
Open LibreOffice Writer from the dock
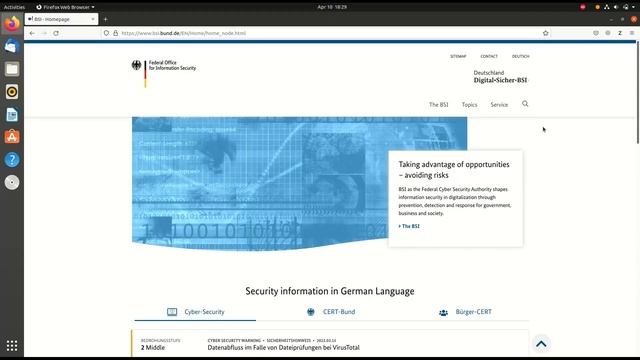(x=12, y=115)
